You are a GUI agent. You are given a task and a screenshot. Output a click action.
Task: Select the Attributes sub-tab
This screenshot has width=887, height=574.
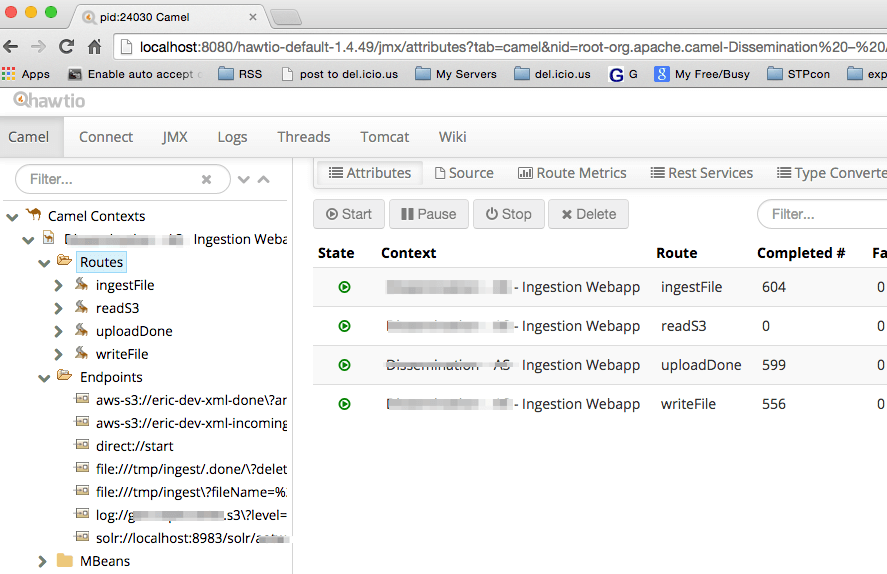[370, 173]
